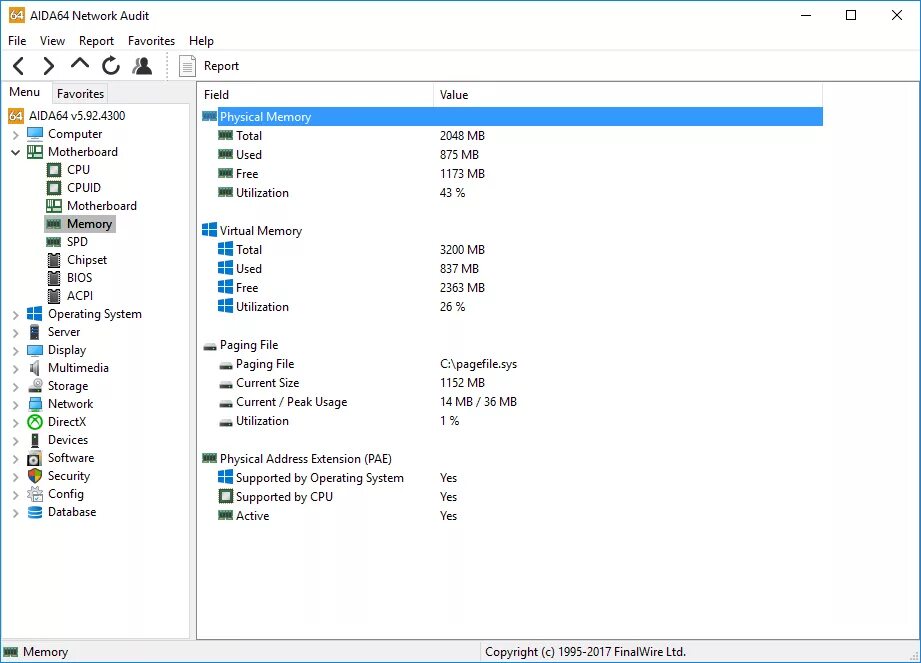Click the Network computer icon
This screenshot has height=663, width=921.
point(35,404)
